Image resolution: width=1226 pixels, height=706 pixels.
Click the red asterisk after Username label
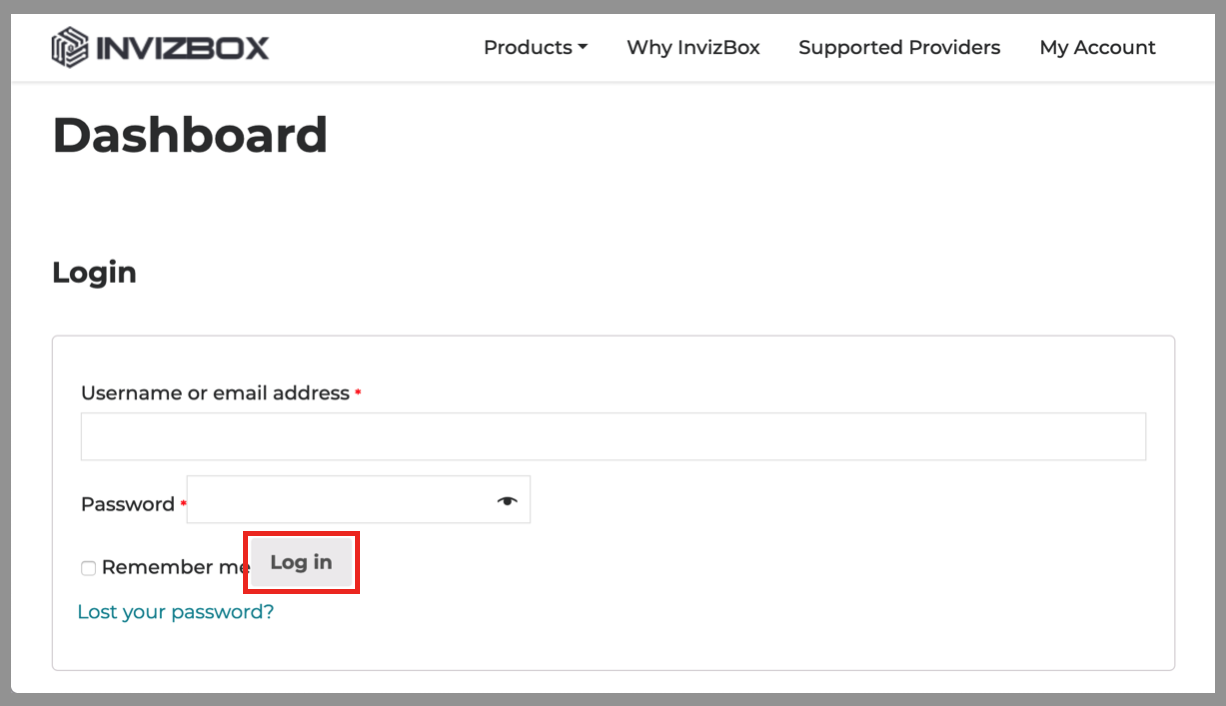[358, 394]
